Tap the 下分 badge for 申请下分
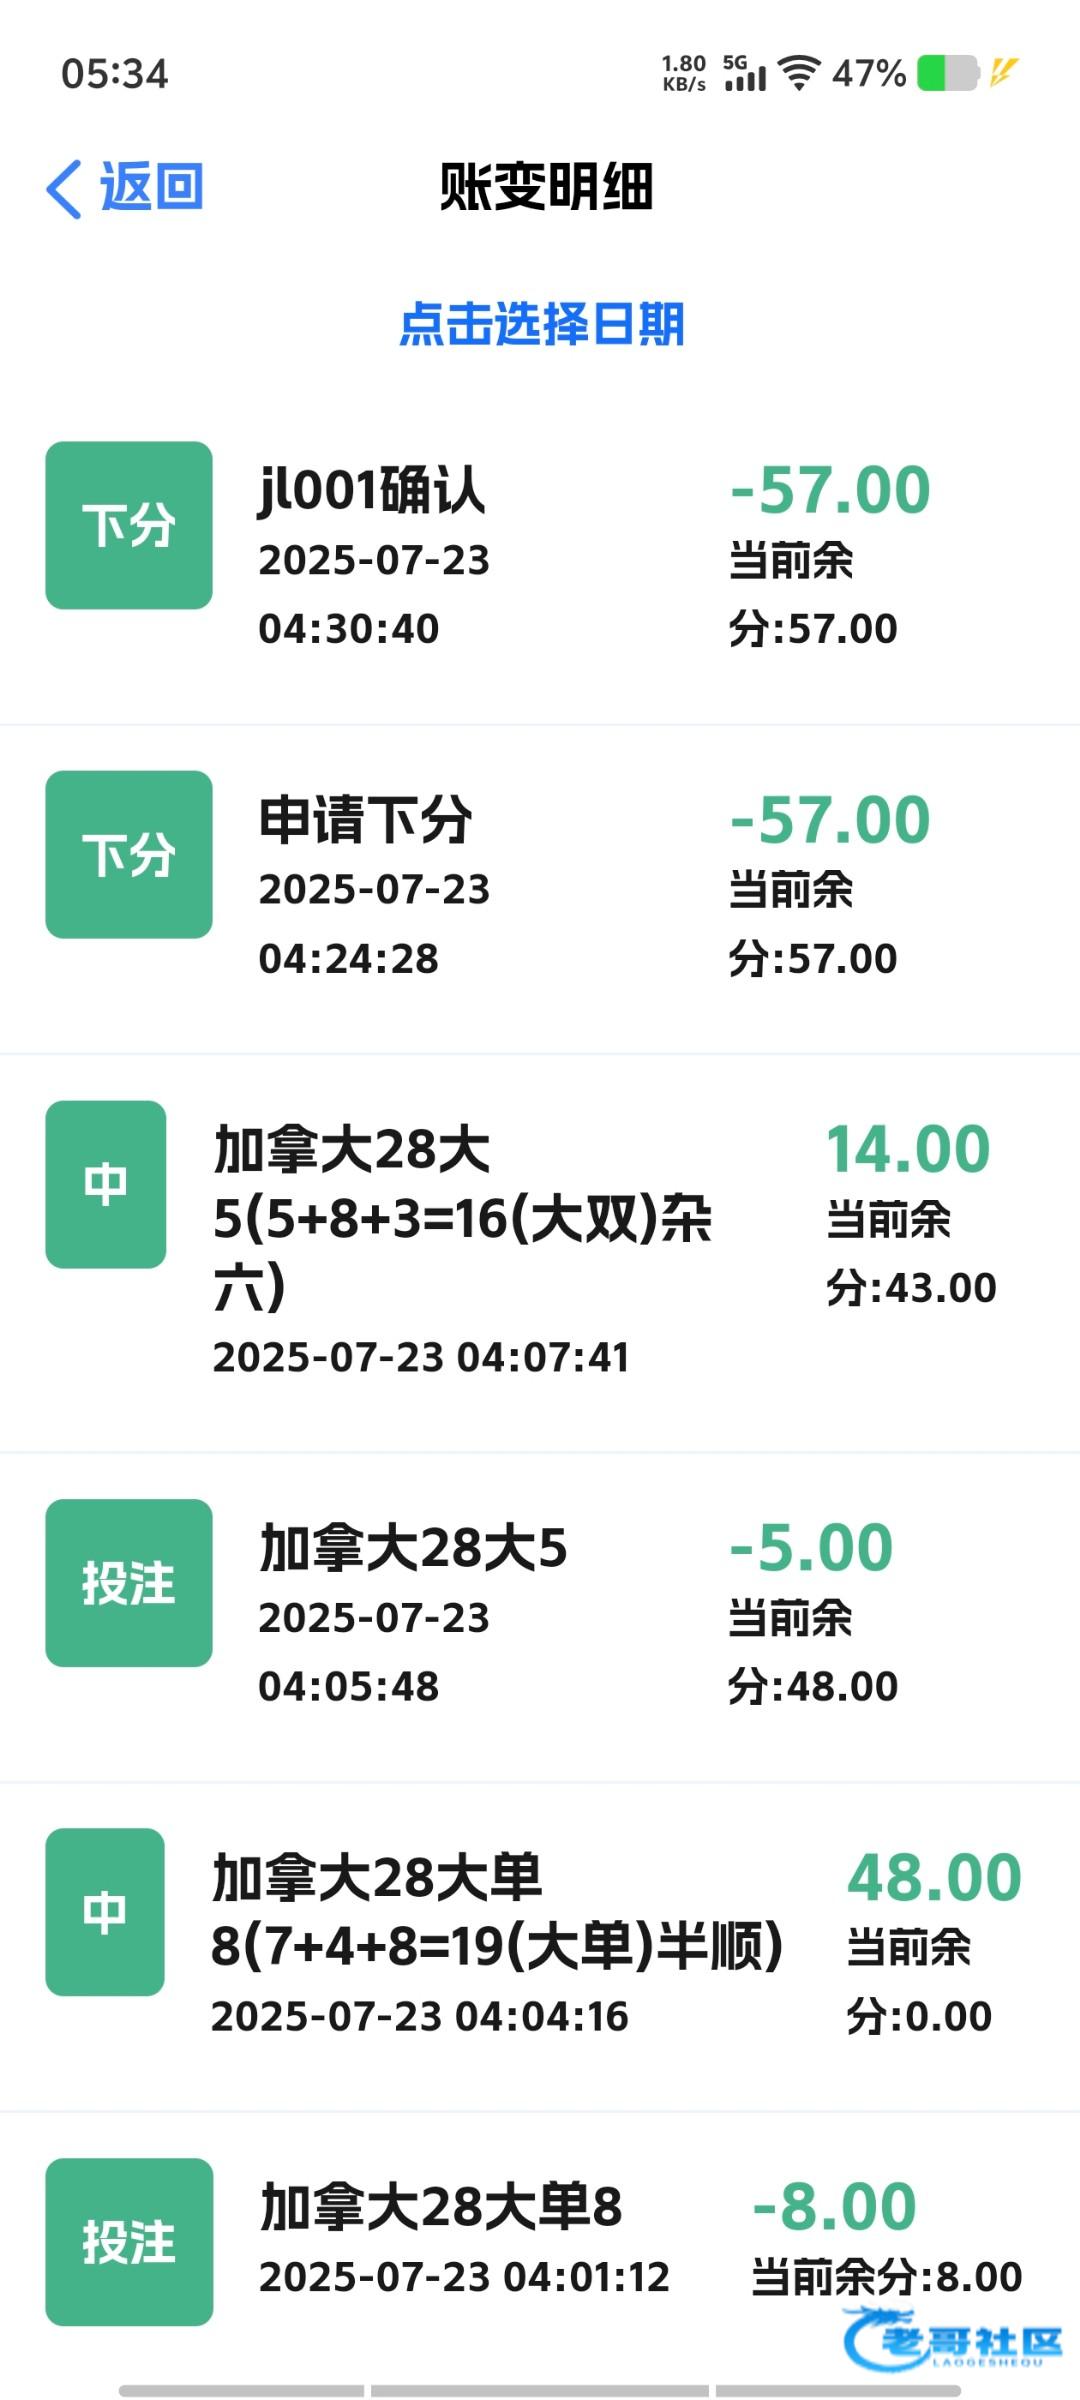The width and height of the screenshot is (1080, 2400). pyautogui.click(x=129, y=855)
